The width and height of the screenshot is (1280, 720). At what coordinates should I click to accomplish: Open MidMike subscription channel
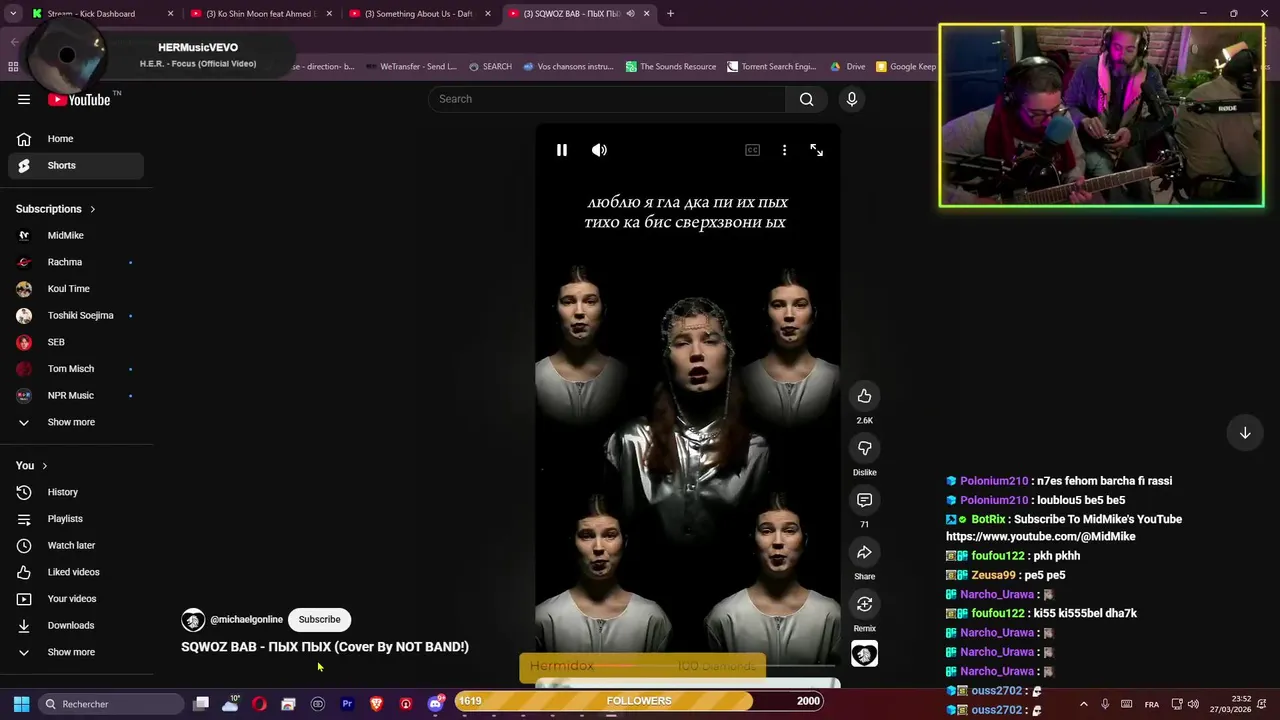tap(76, 235)
